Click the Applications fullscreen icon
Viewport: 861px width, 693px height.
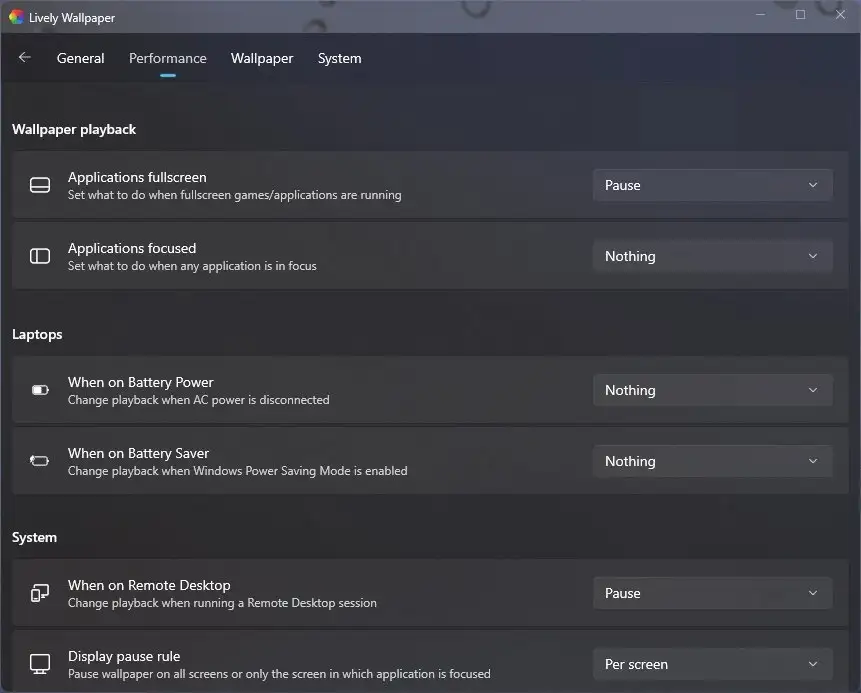click(40, 185)
